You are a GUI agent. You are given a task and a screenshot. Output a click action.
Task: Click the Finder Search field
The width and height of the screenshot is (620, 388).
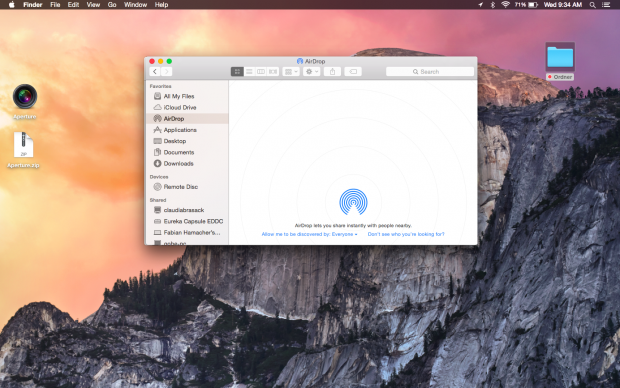(x=430, y=72)
